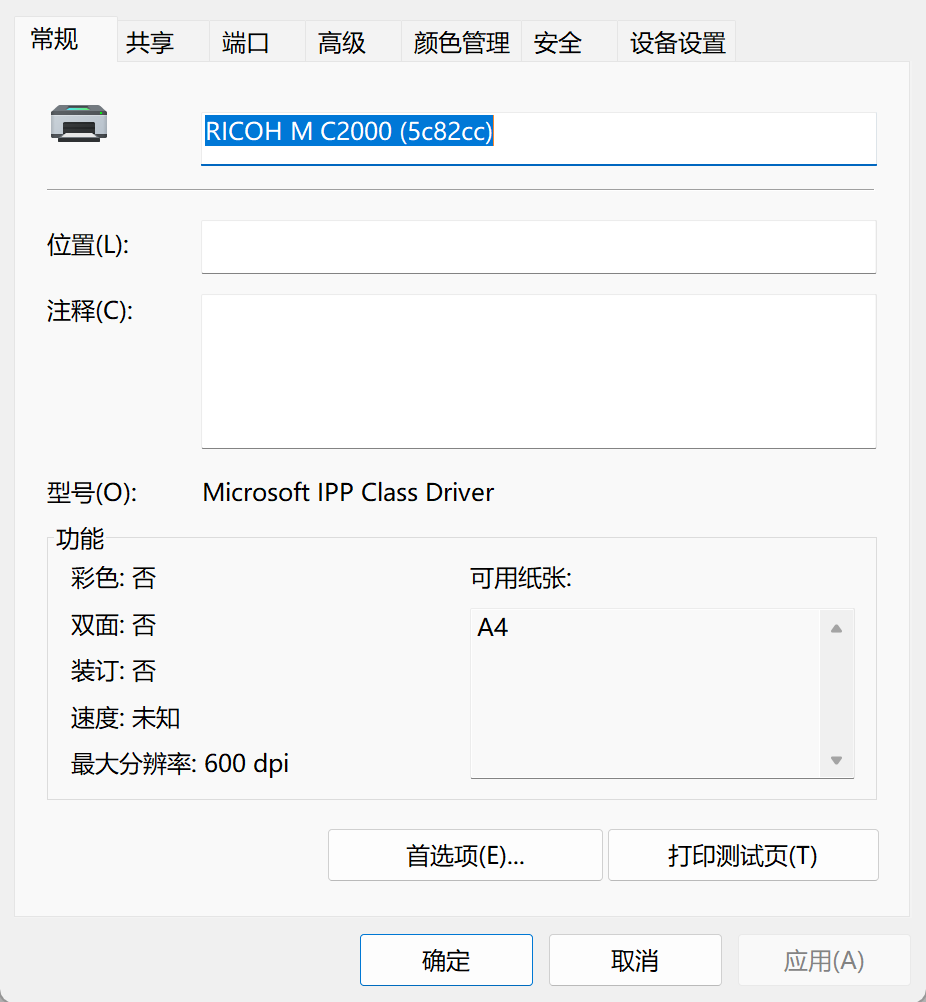Click 最大分辨率: 600 dpi text

(x=180, y=764)
